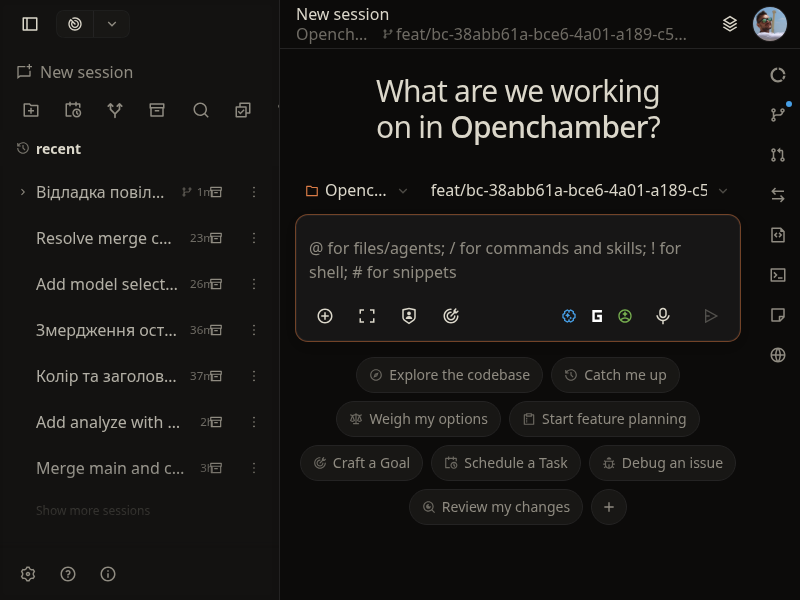This screenshot has width=800, height=600.
Task: Click Show more sessions link
Action: (x=93, y=510)
